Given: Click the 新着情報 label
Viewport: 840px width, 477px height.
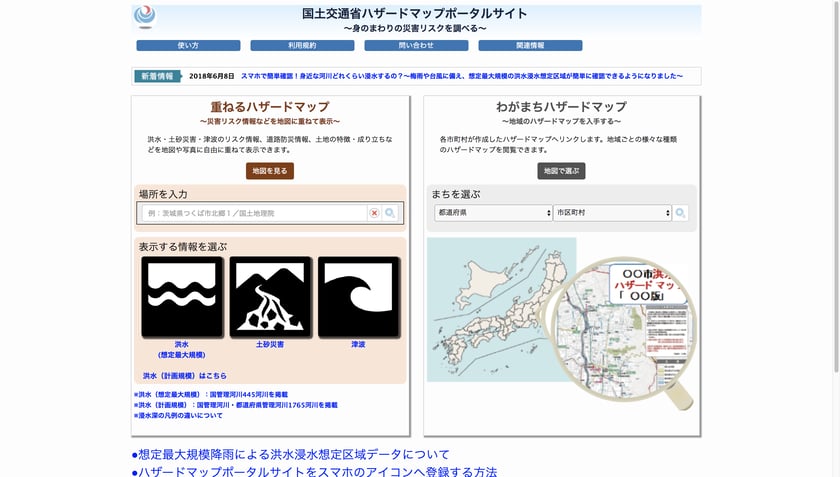Looking at the screenshot, I should [157, 76].
